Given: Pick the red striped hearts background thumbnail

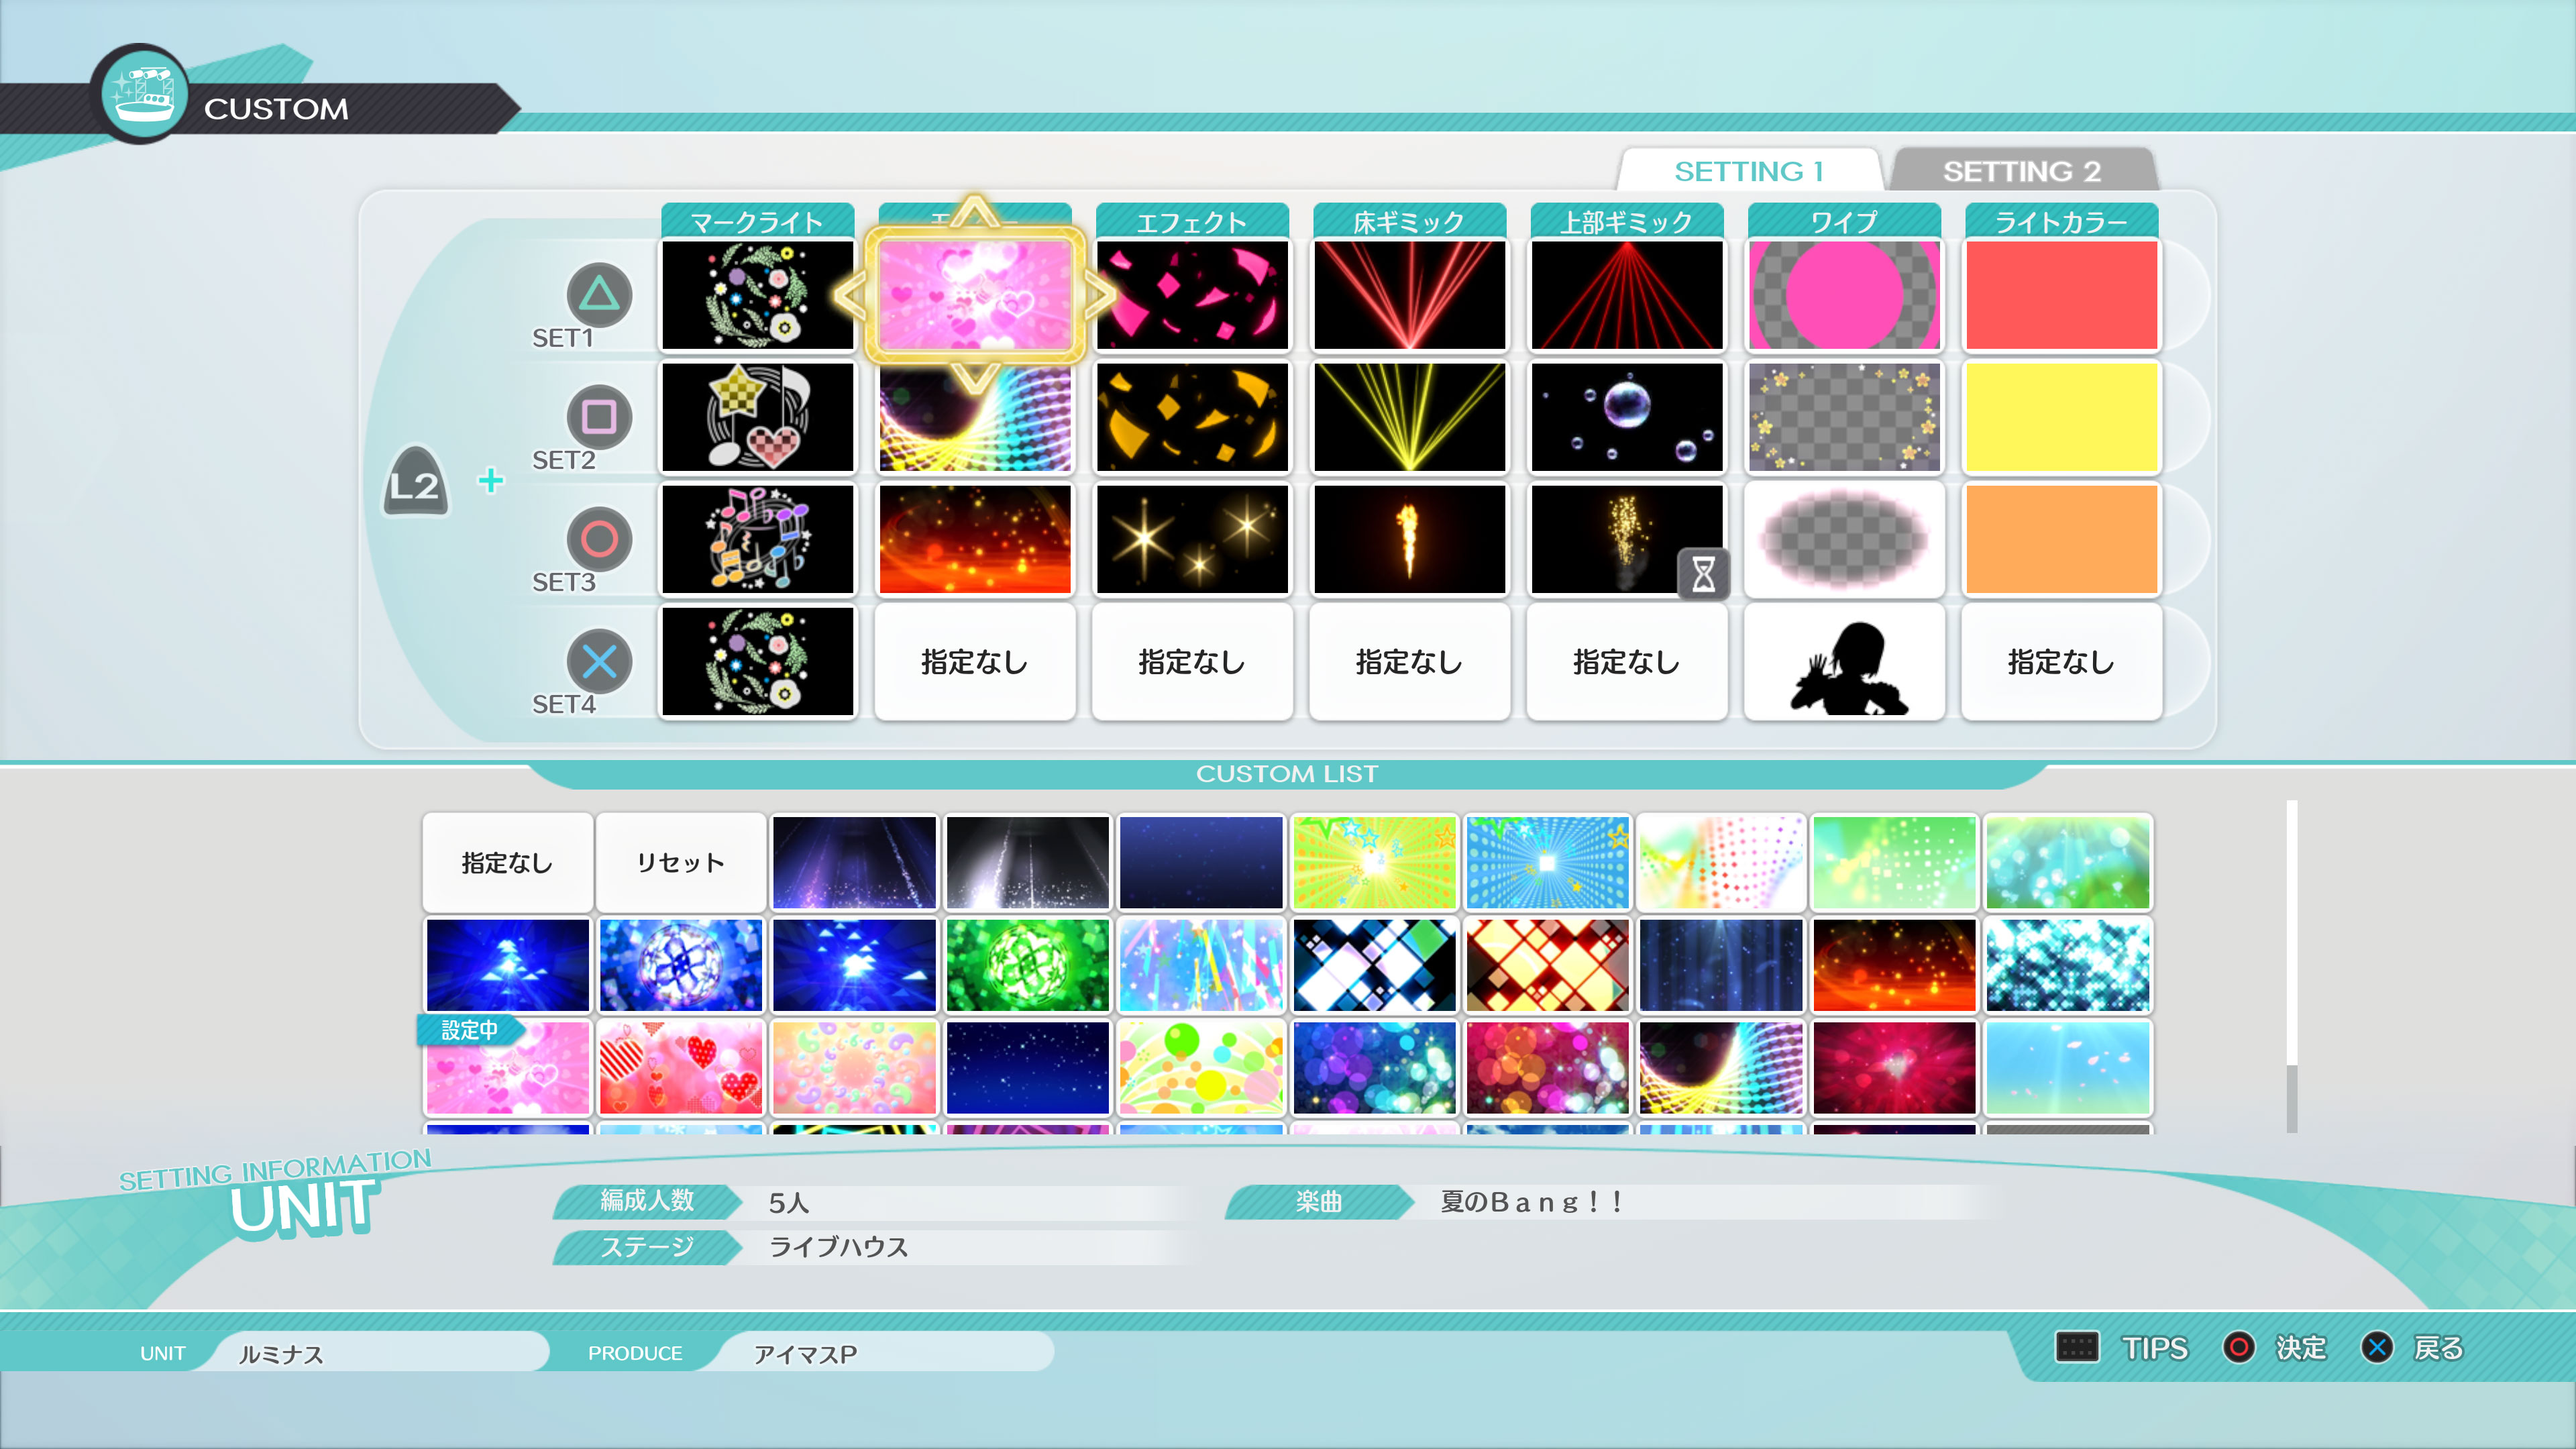Looking at the screenshot, I should [680, 1067].
